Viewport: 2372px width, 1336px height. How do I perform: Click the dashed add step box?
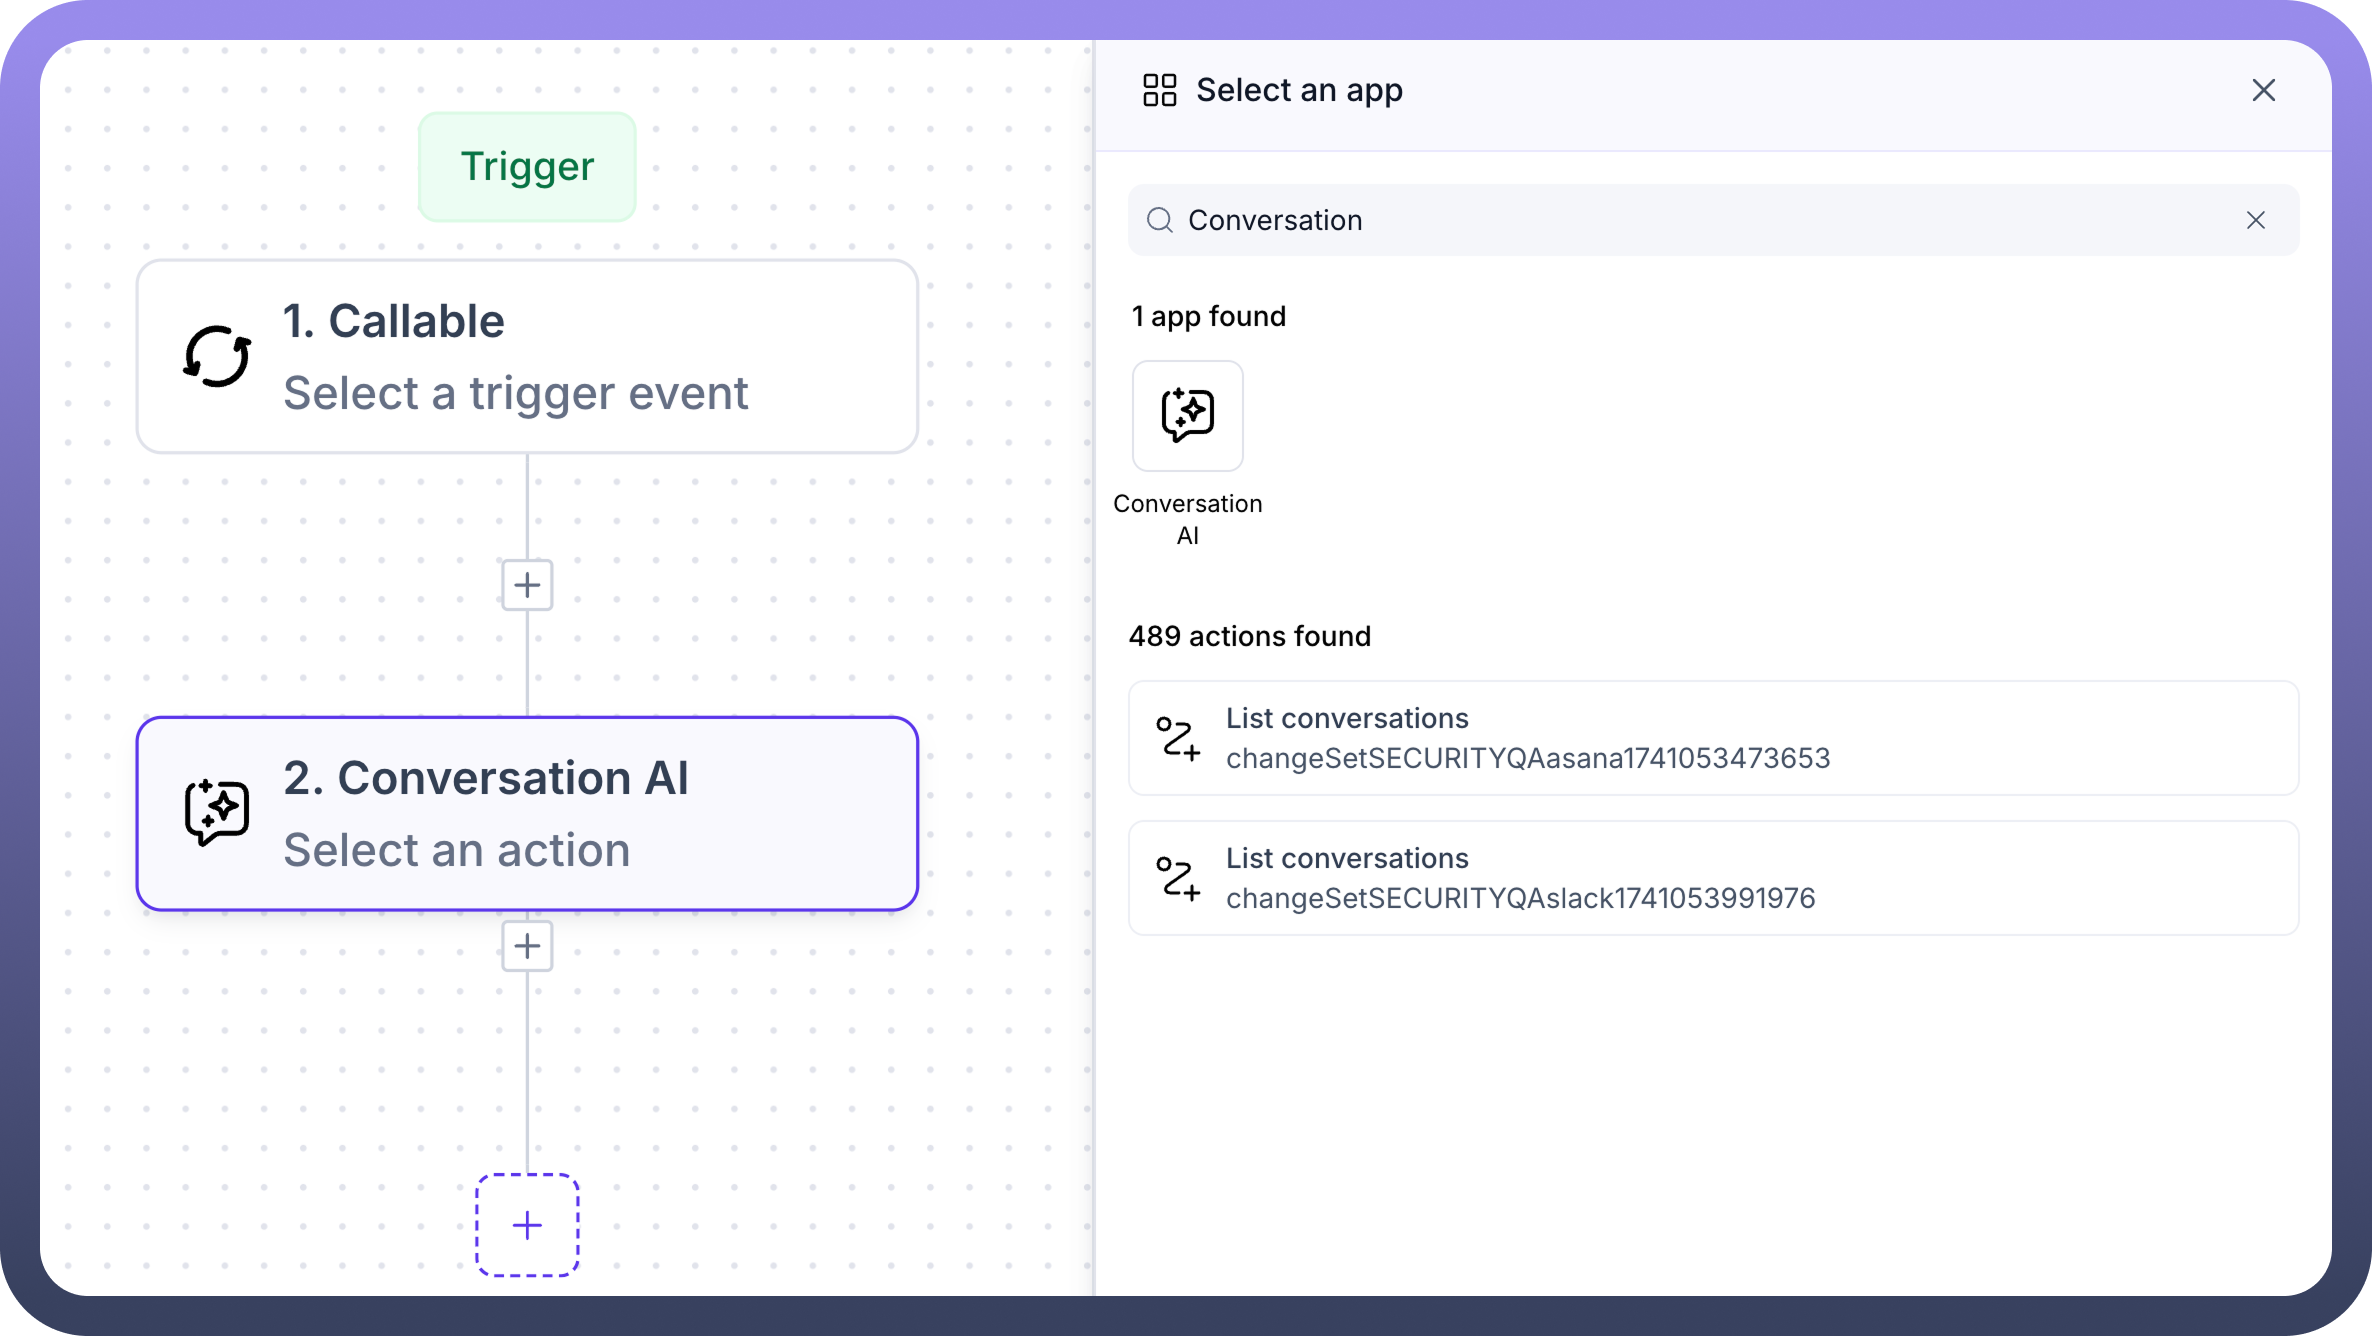(x=527, y=1225)
